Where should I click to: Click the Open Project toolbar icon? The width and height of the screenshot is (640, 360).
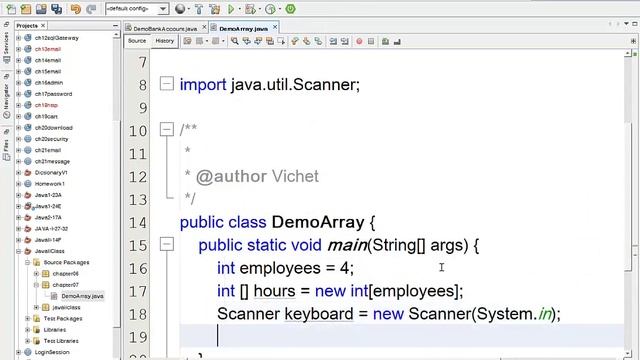coord(41,9)
